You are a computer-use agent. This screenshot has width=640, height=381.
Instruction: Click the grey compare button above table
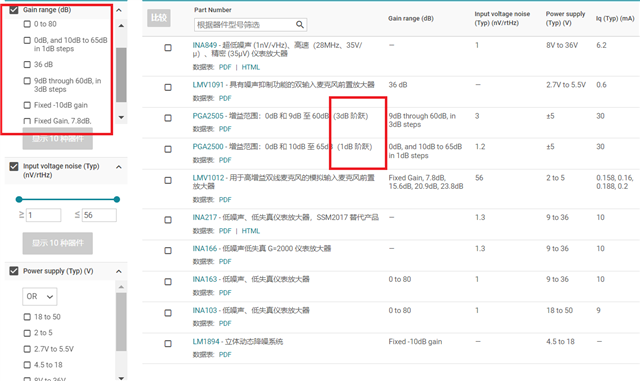(159, 18)
